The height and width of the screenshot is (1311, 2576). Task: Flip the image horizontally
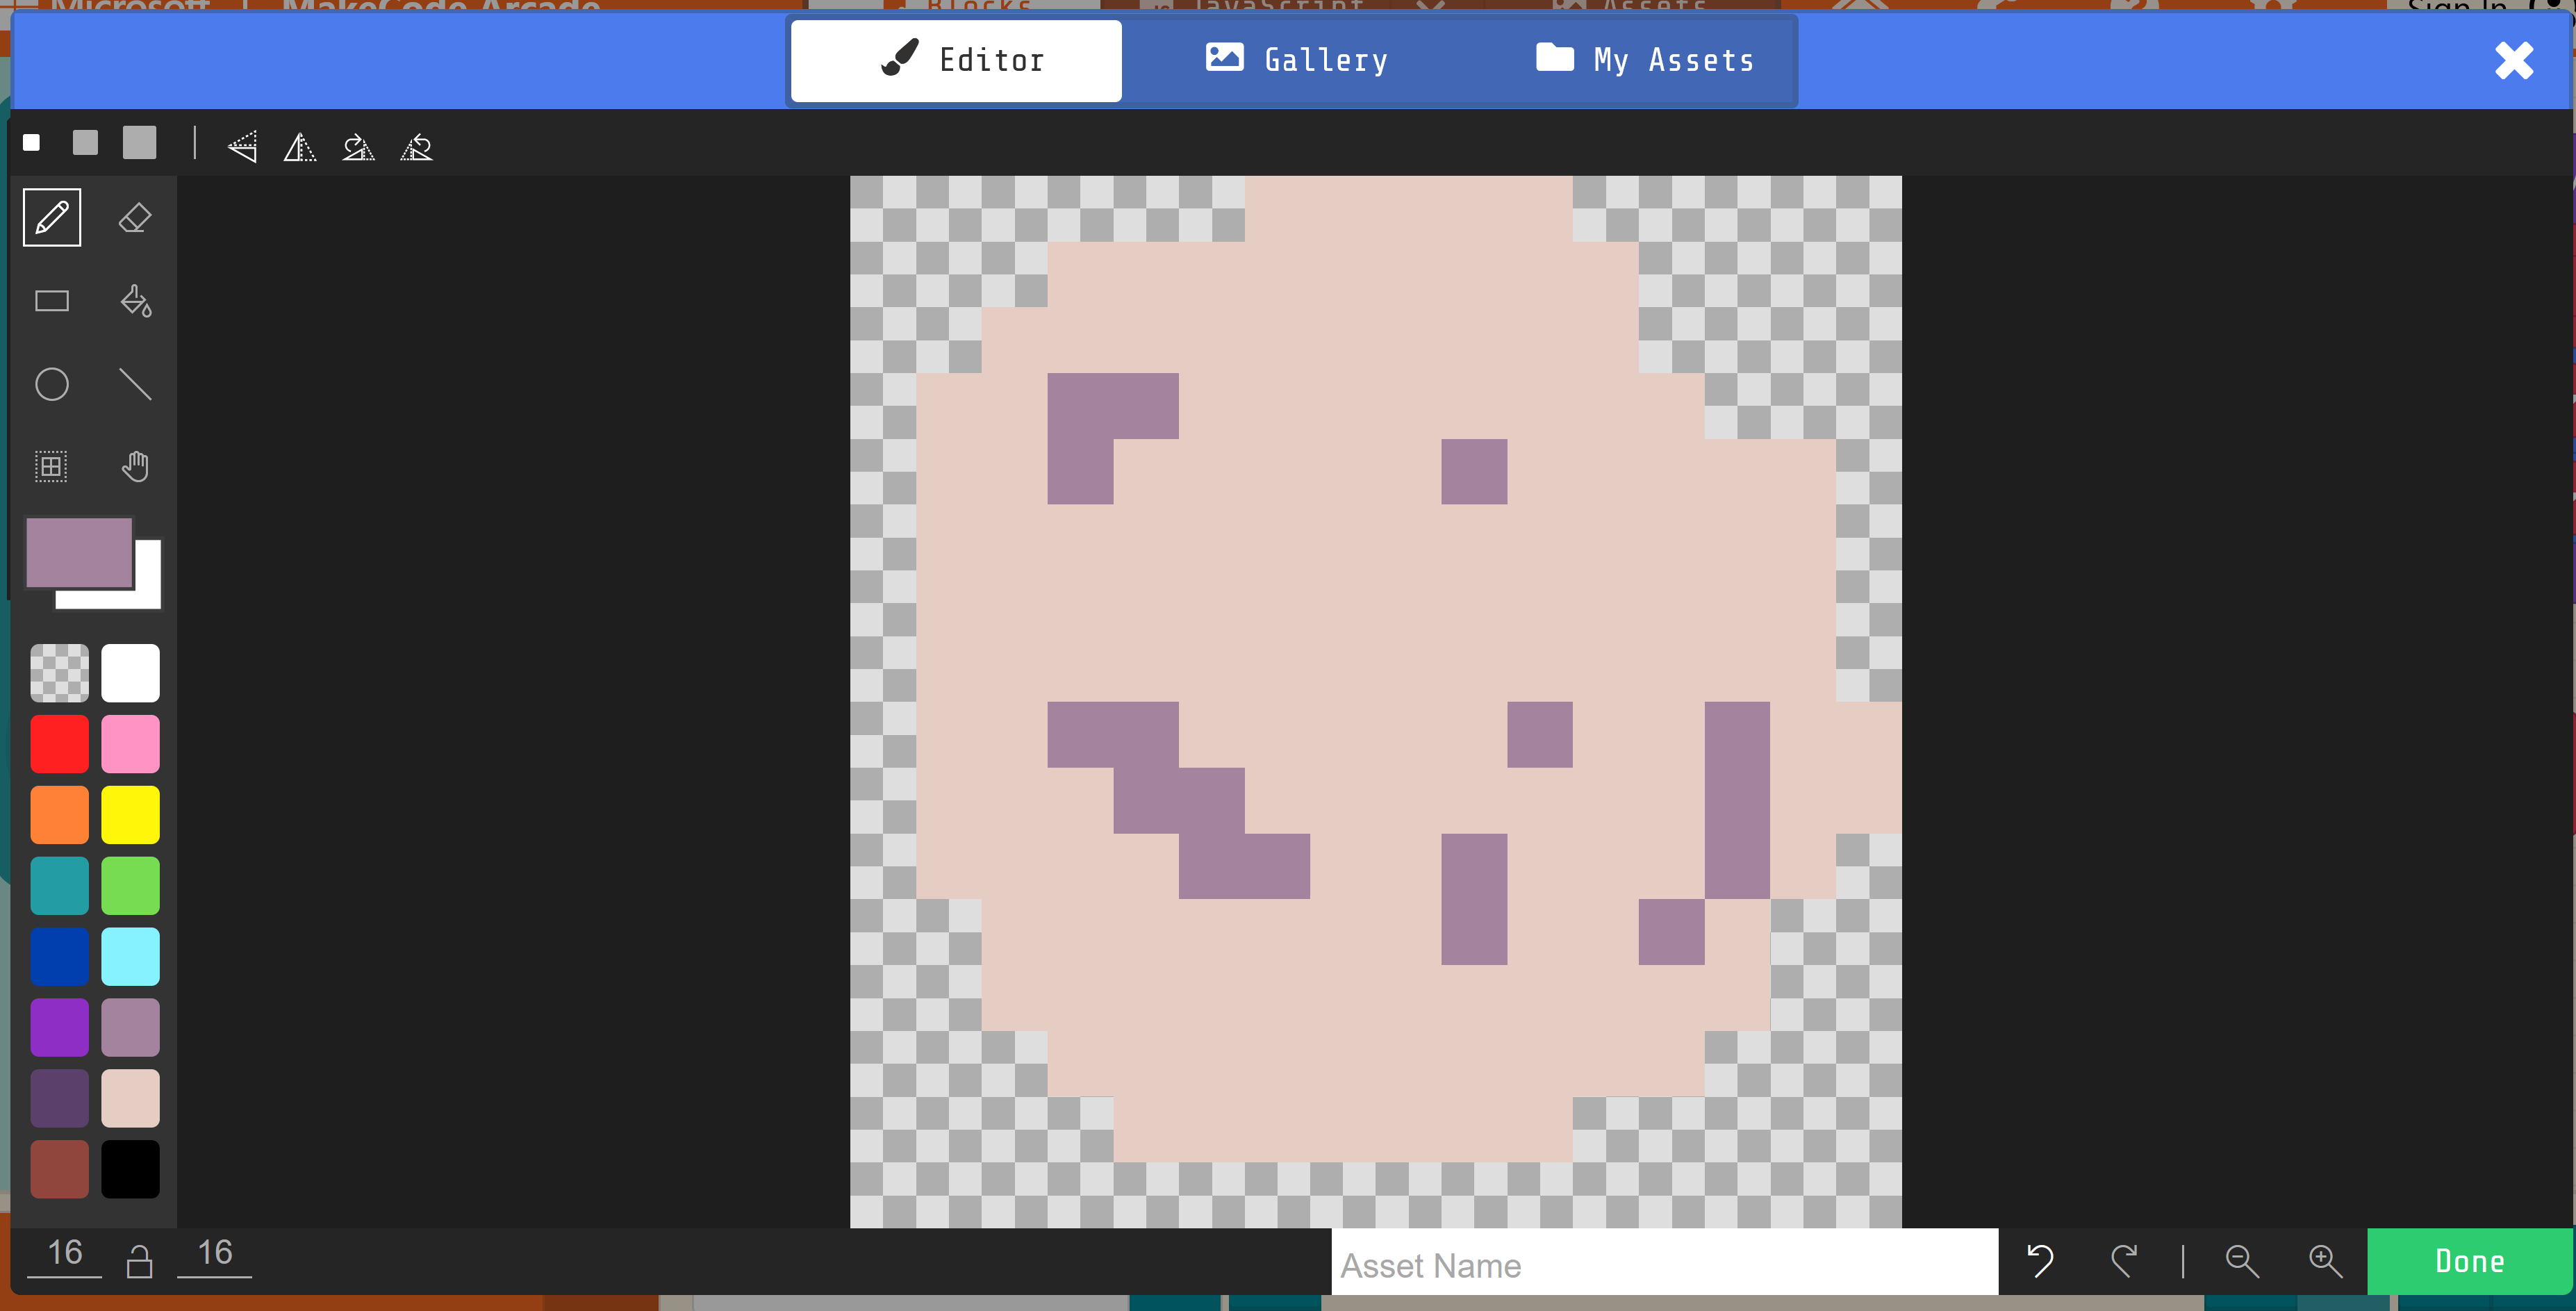[x=300, y=148]
